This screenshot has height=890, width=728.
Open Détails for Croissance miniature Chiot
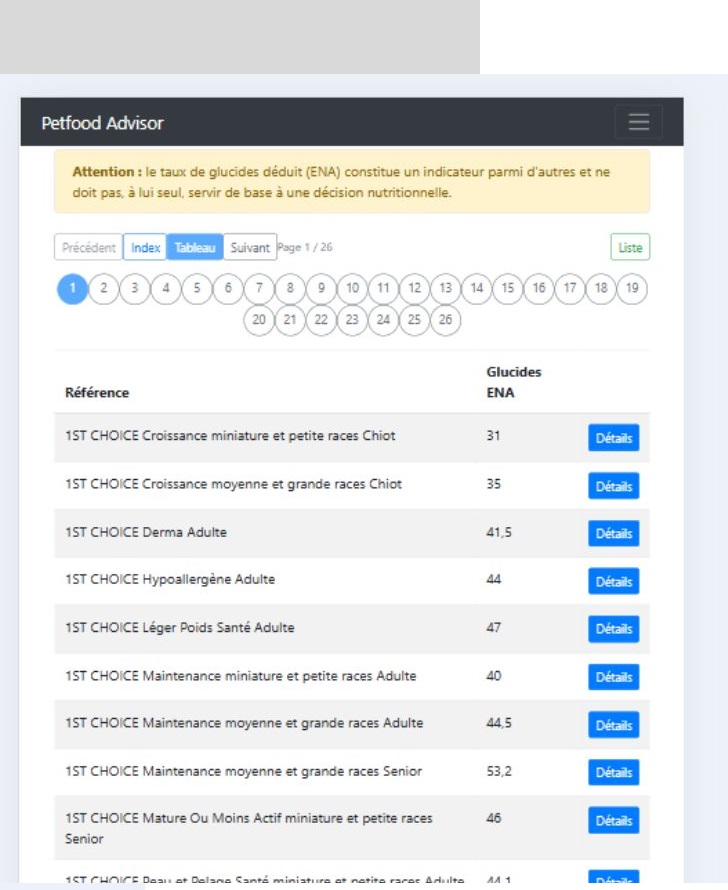point(613,437)
